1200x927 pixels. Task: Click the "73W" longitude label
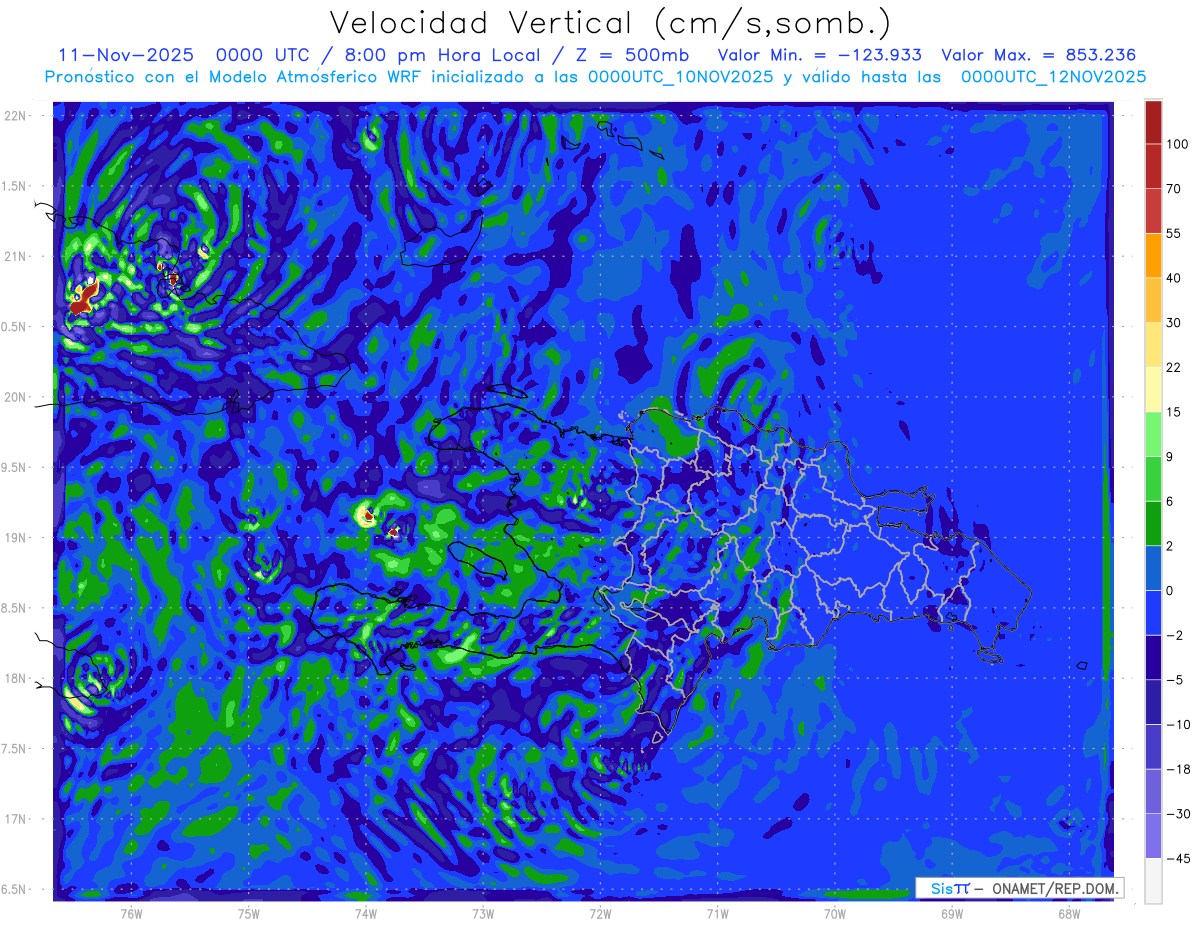point(483,914)
